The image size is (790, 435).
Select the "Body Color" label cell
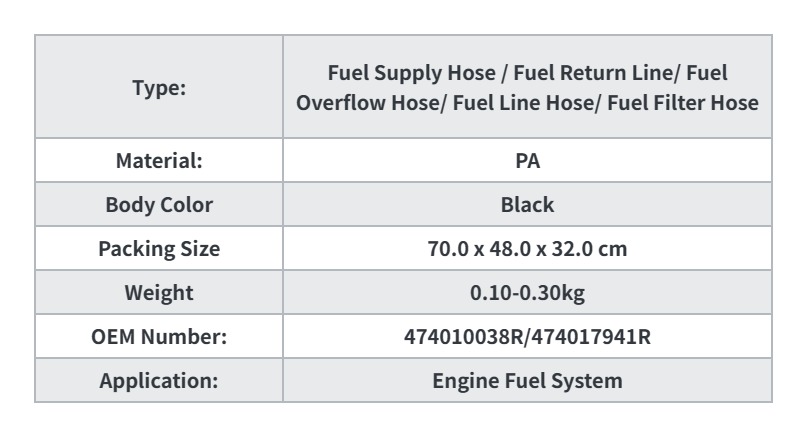pos(159,205)
